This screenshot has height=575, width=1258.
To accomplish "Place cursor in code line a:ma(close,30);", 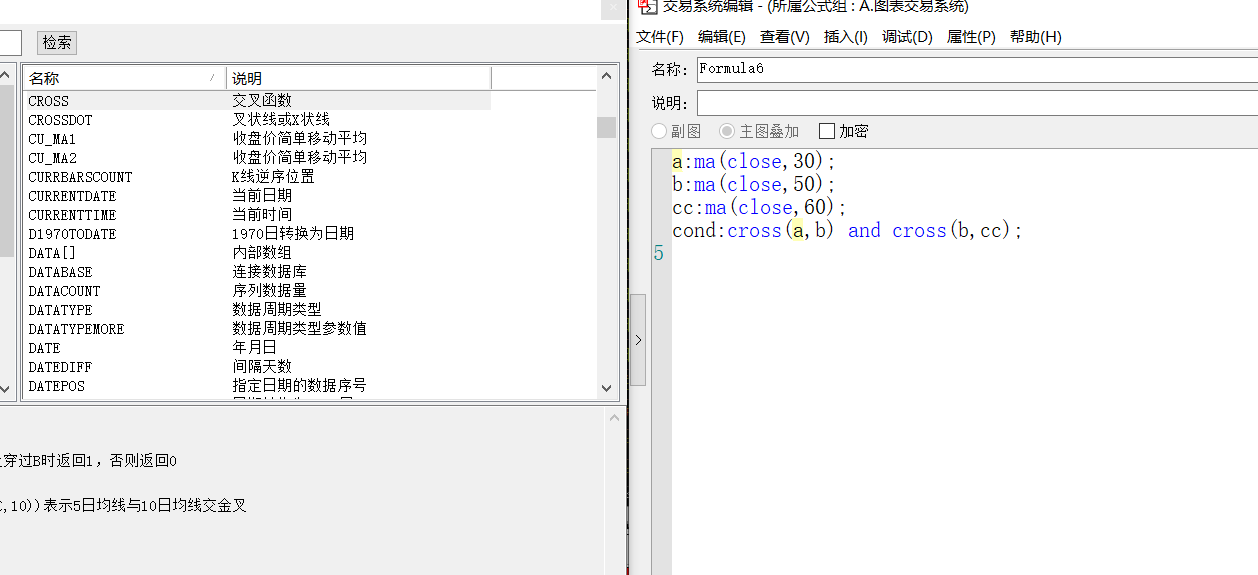I will 753,161.
